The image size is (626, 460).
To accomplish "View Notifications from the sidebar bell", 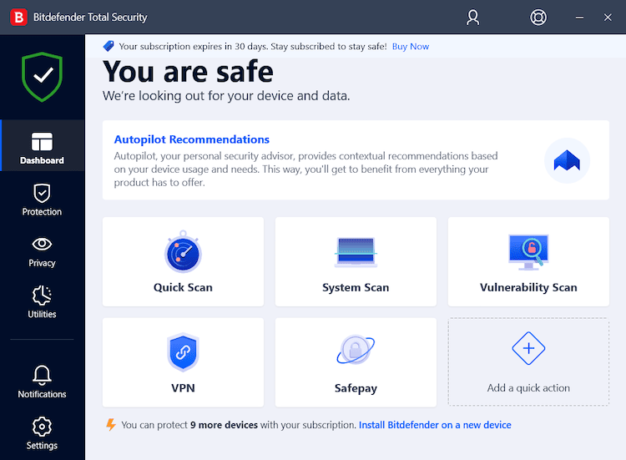I will 42,382.
